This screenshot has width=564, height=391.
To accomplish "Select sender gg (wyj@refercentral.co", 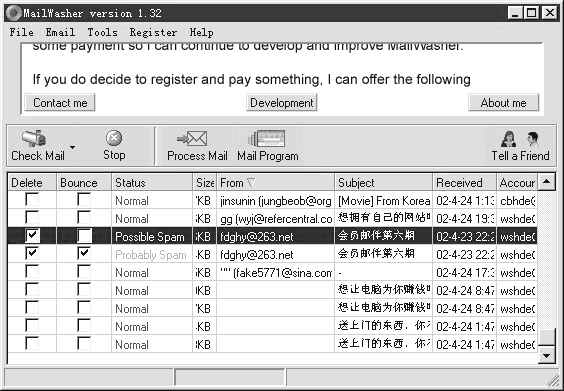I will [275, 219].
